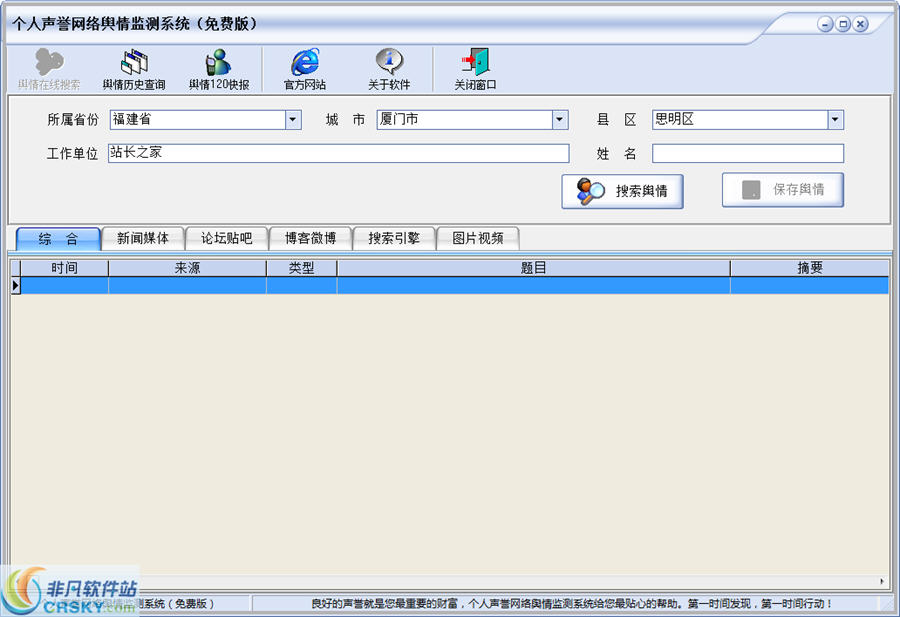Viewport: 900px width, 617px height.
Task: Click the 摘要 column header
Action: [x=809, y=268]
